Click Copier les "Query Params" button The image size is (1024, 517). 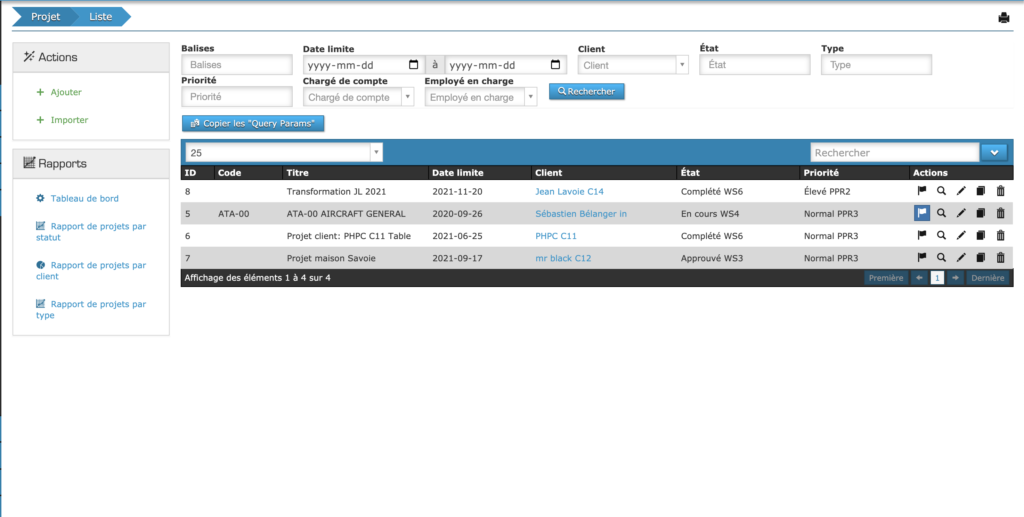click(x=253, y=123)
